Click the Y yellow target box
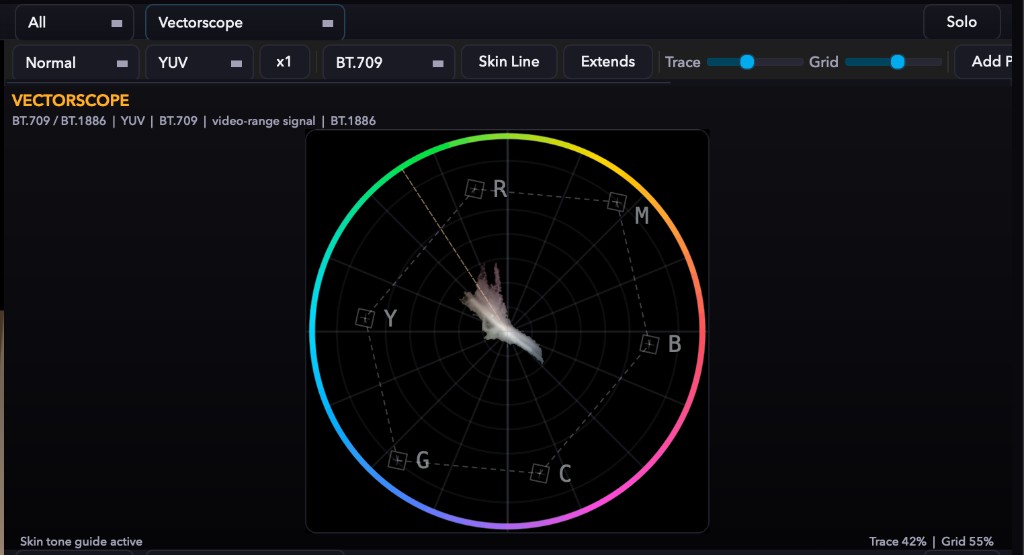The height and width of the screenshot is (555, 1024). [364, 318]
